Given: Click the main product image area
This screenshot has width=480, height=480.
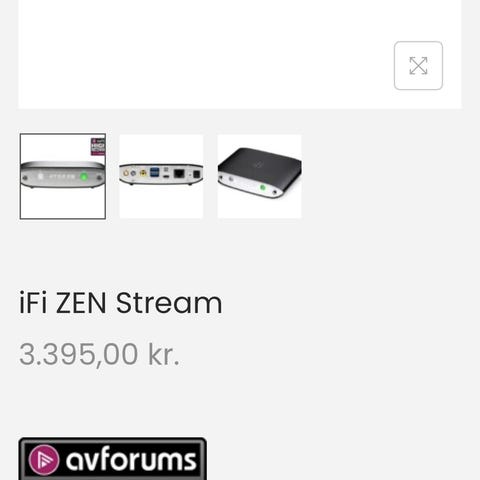Looking at the screenshot, I should coord(240,54).
